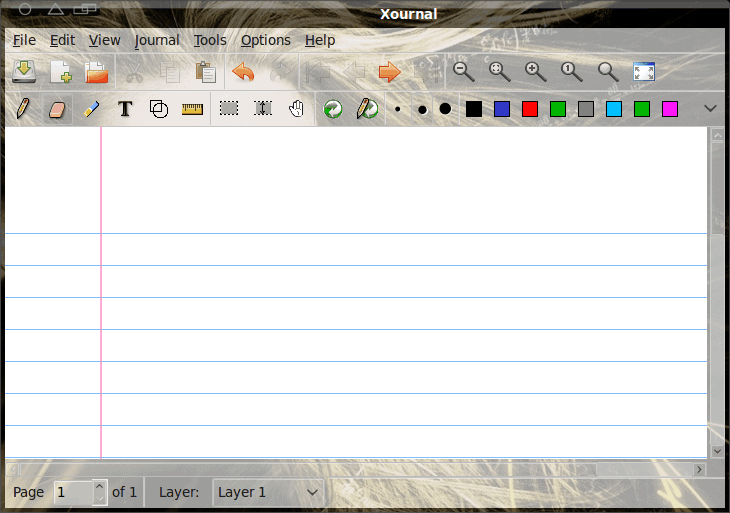This screenshot has height=513, width=730.
Task: Toggle fullscreen mode icon
Action: (x=644, y=72)
